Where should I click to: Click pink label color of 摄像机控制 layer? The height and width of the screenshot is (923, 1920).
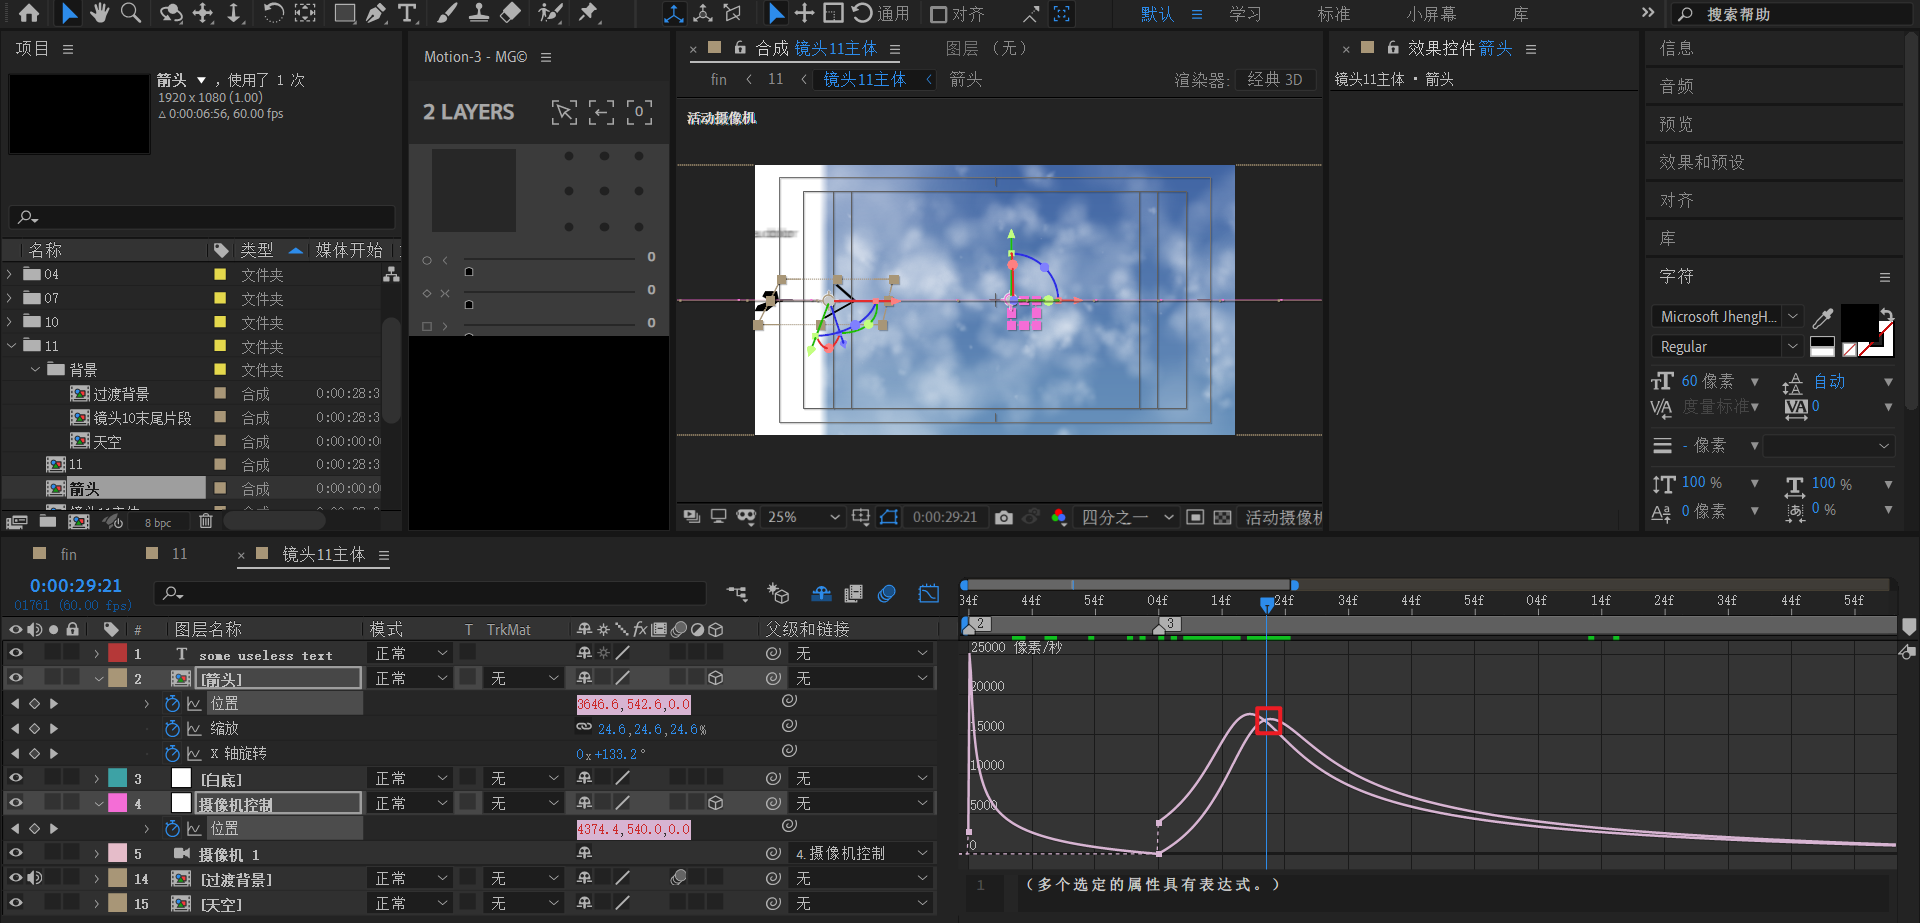coord(117,803)
